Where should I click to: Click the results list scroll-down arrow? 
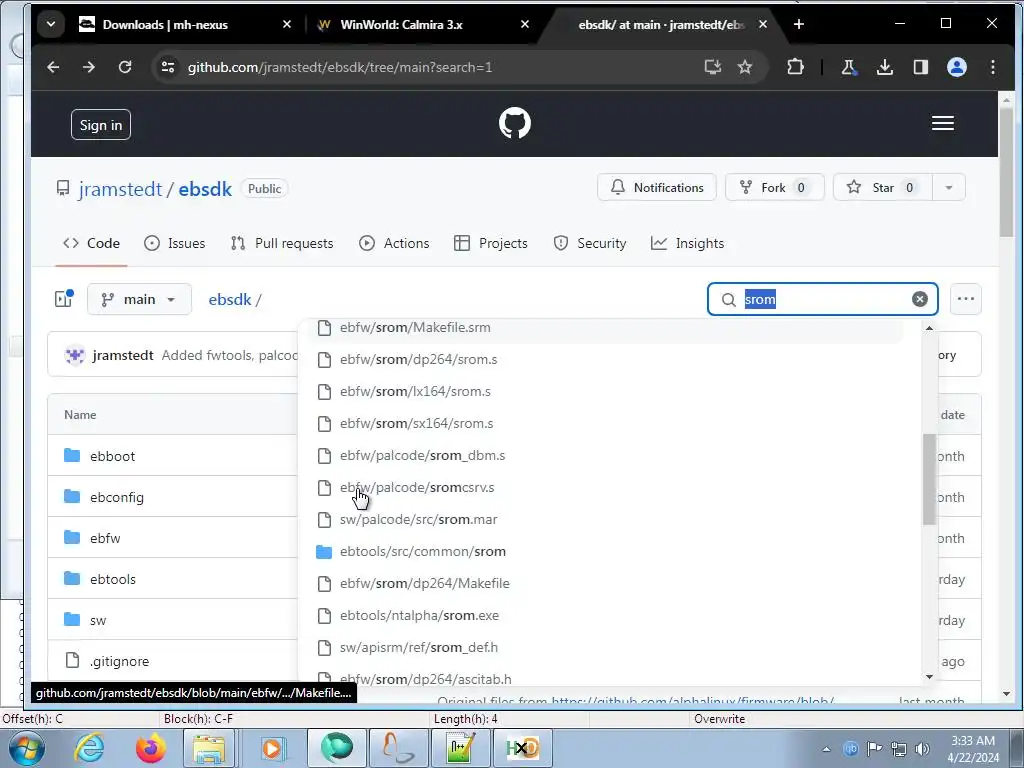tap(929, 677)
